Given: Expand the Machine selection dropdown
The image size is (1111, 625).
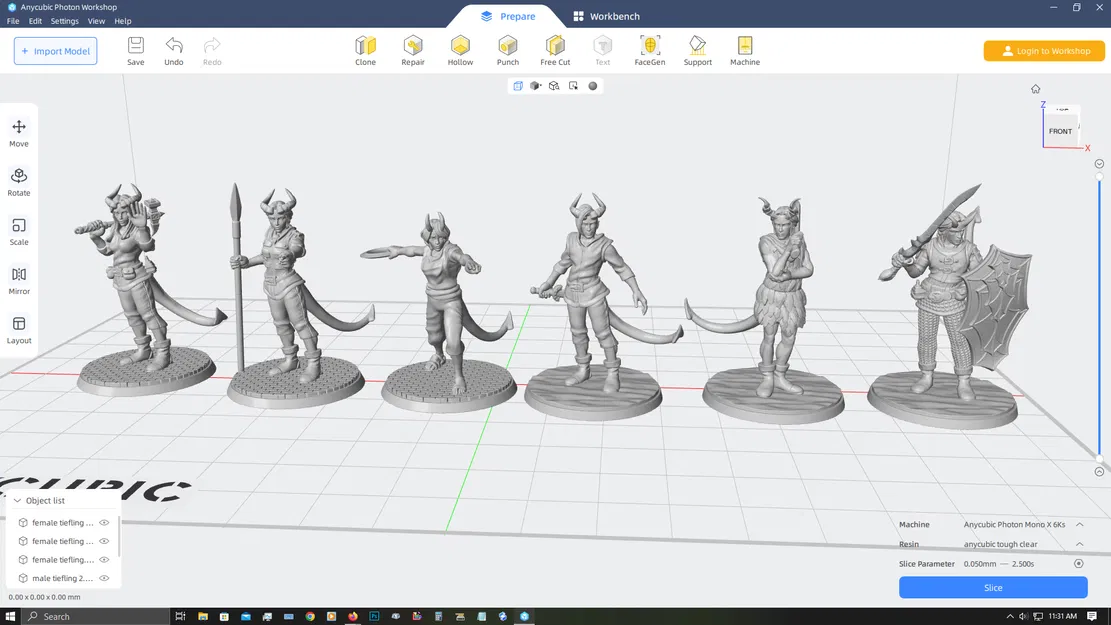Looking at the screenshot, I should (x=1079, y=524).
